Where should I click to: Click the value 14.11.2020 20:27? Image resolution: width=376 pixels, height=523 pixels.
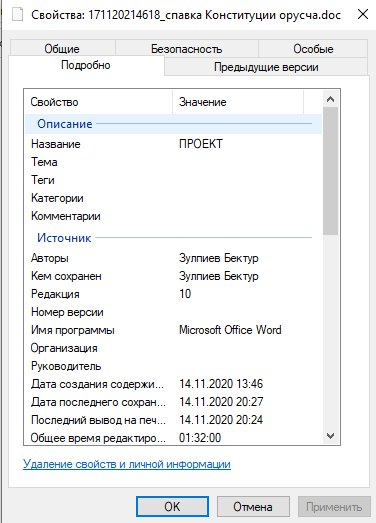(x=221, y=402)
